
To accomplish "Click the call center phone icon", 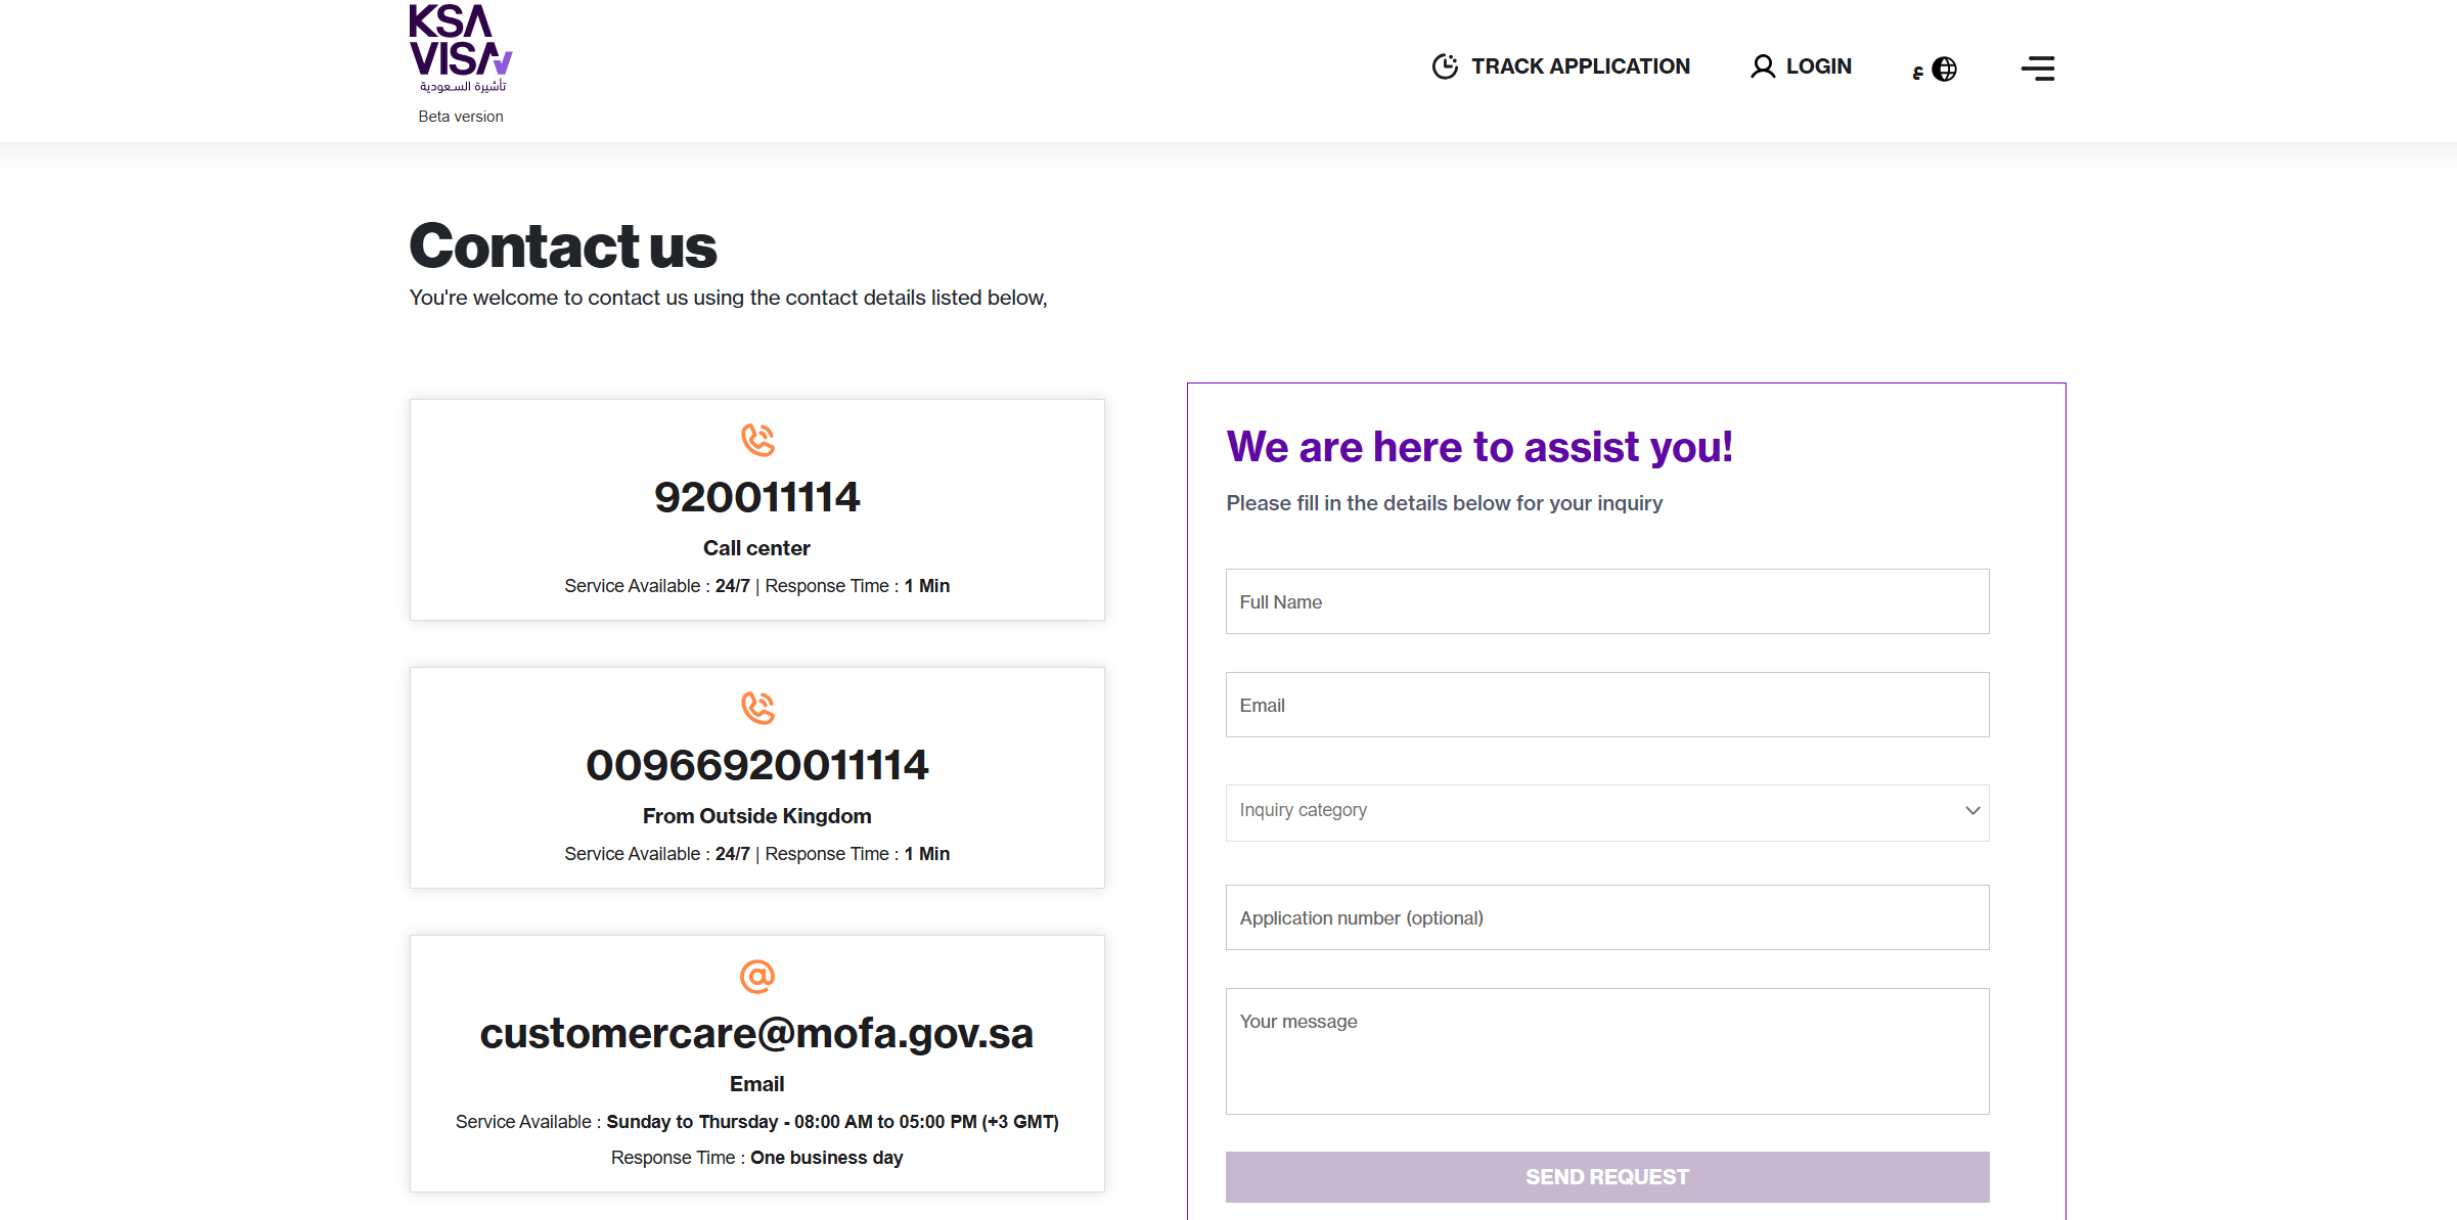I will (x=757, y=440).
